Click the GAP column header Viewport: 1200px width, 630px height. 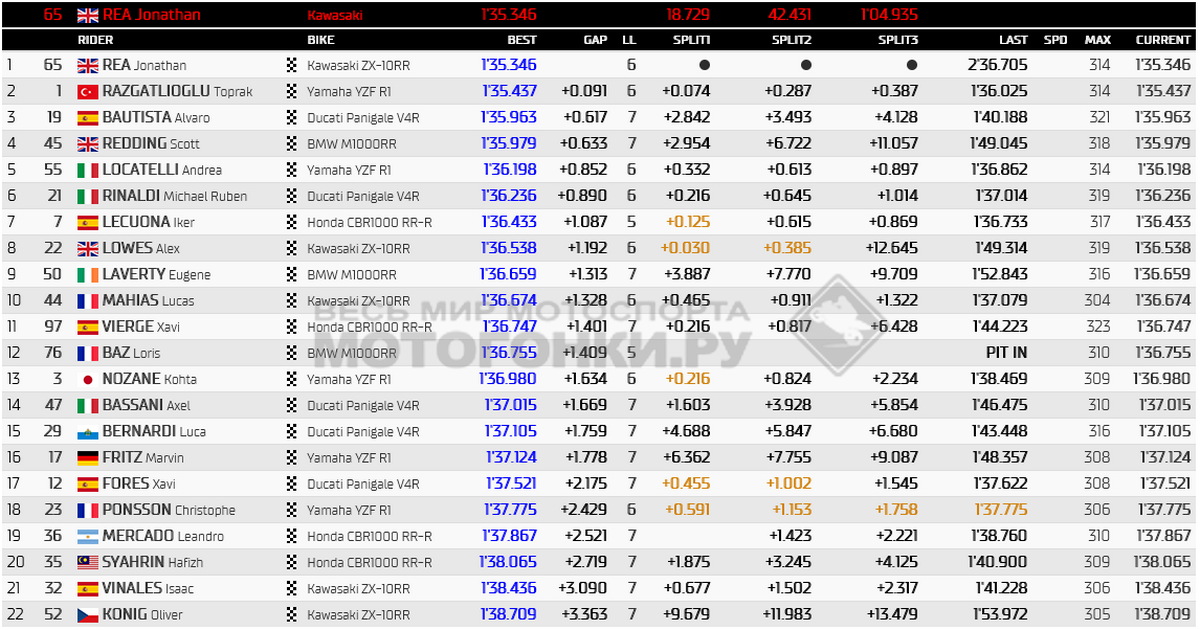coord(595,40)
